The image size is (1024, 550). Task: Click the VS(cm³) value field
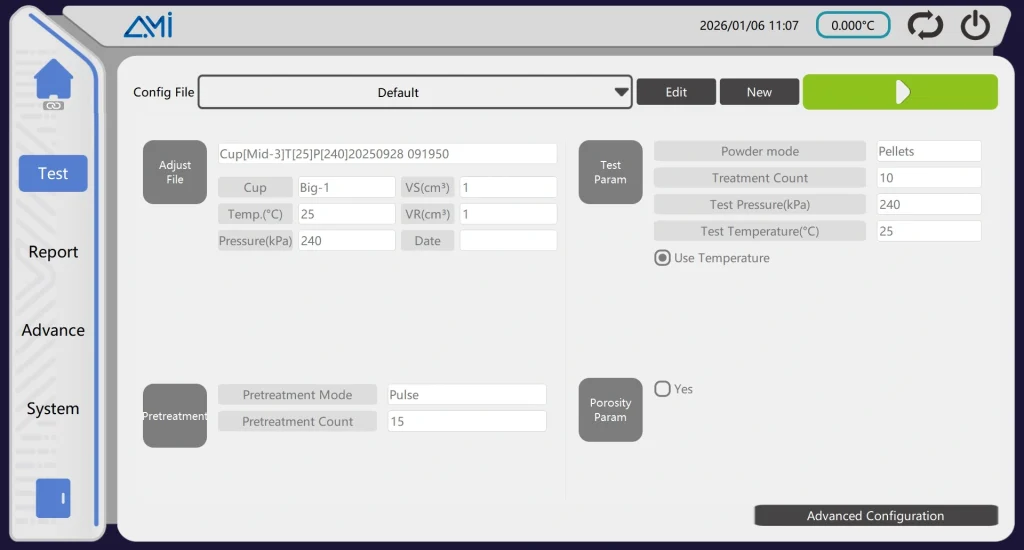[508, 187]
